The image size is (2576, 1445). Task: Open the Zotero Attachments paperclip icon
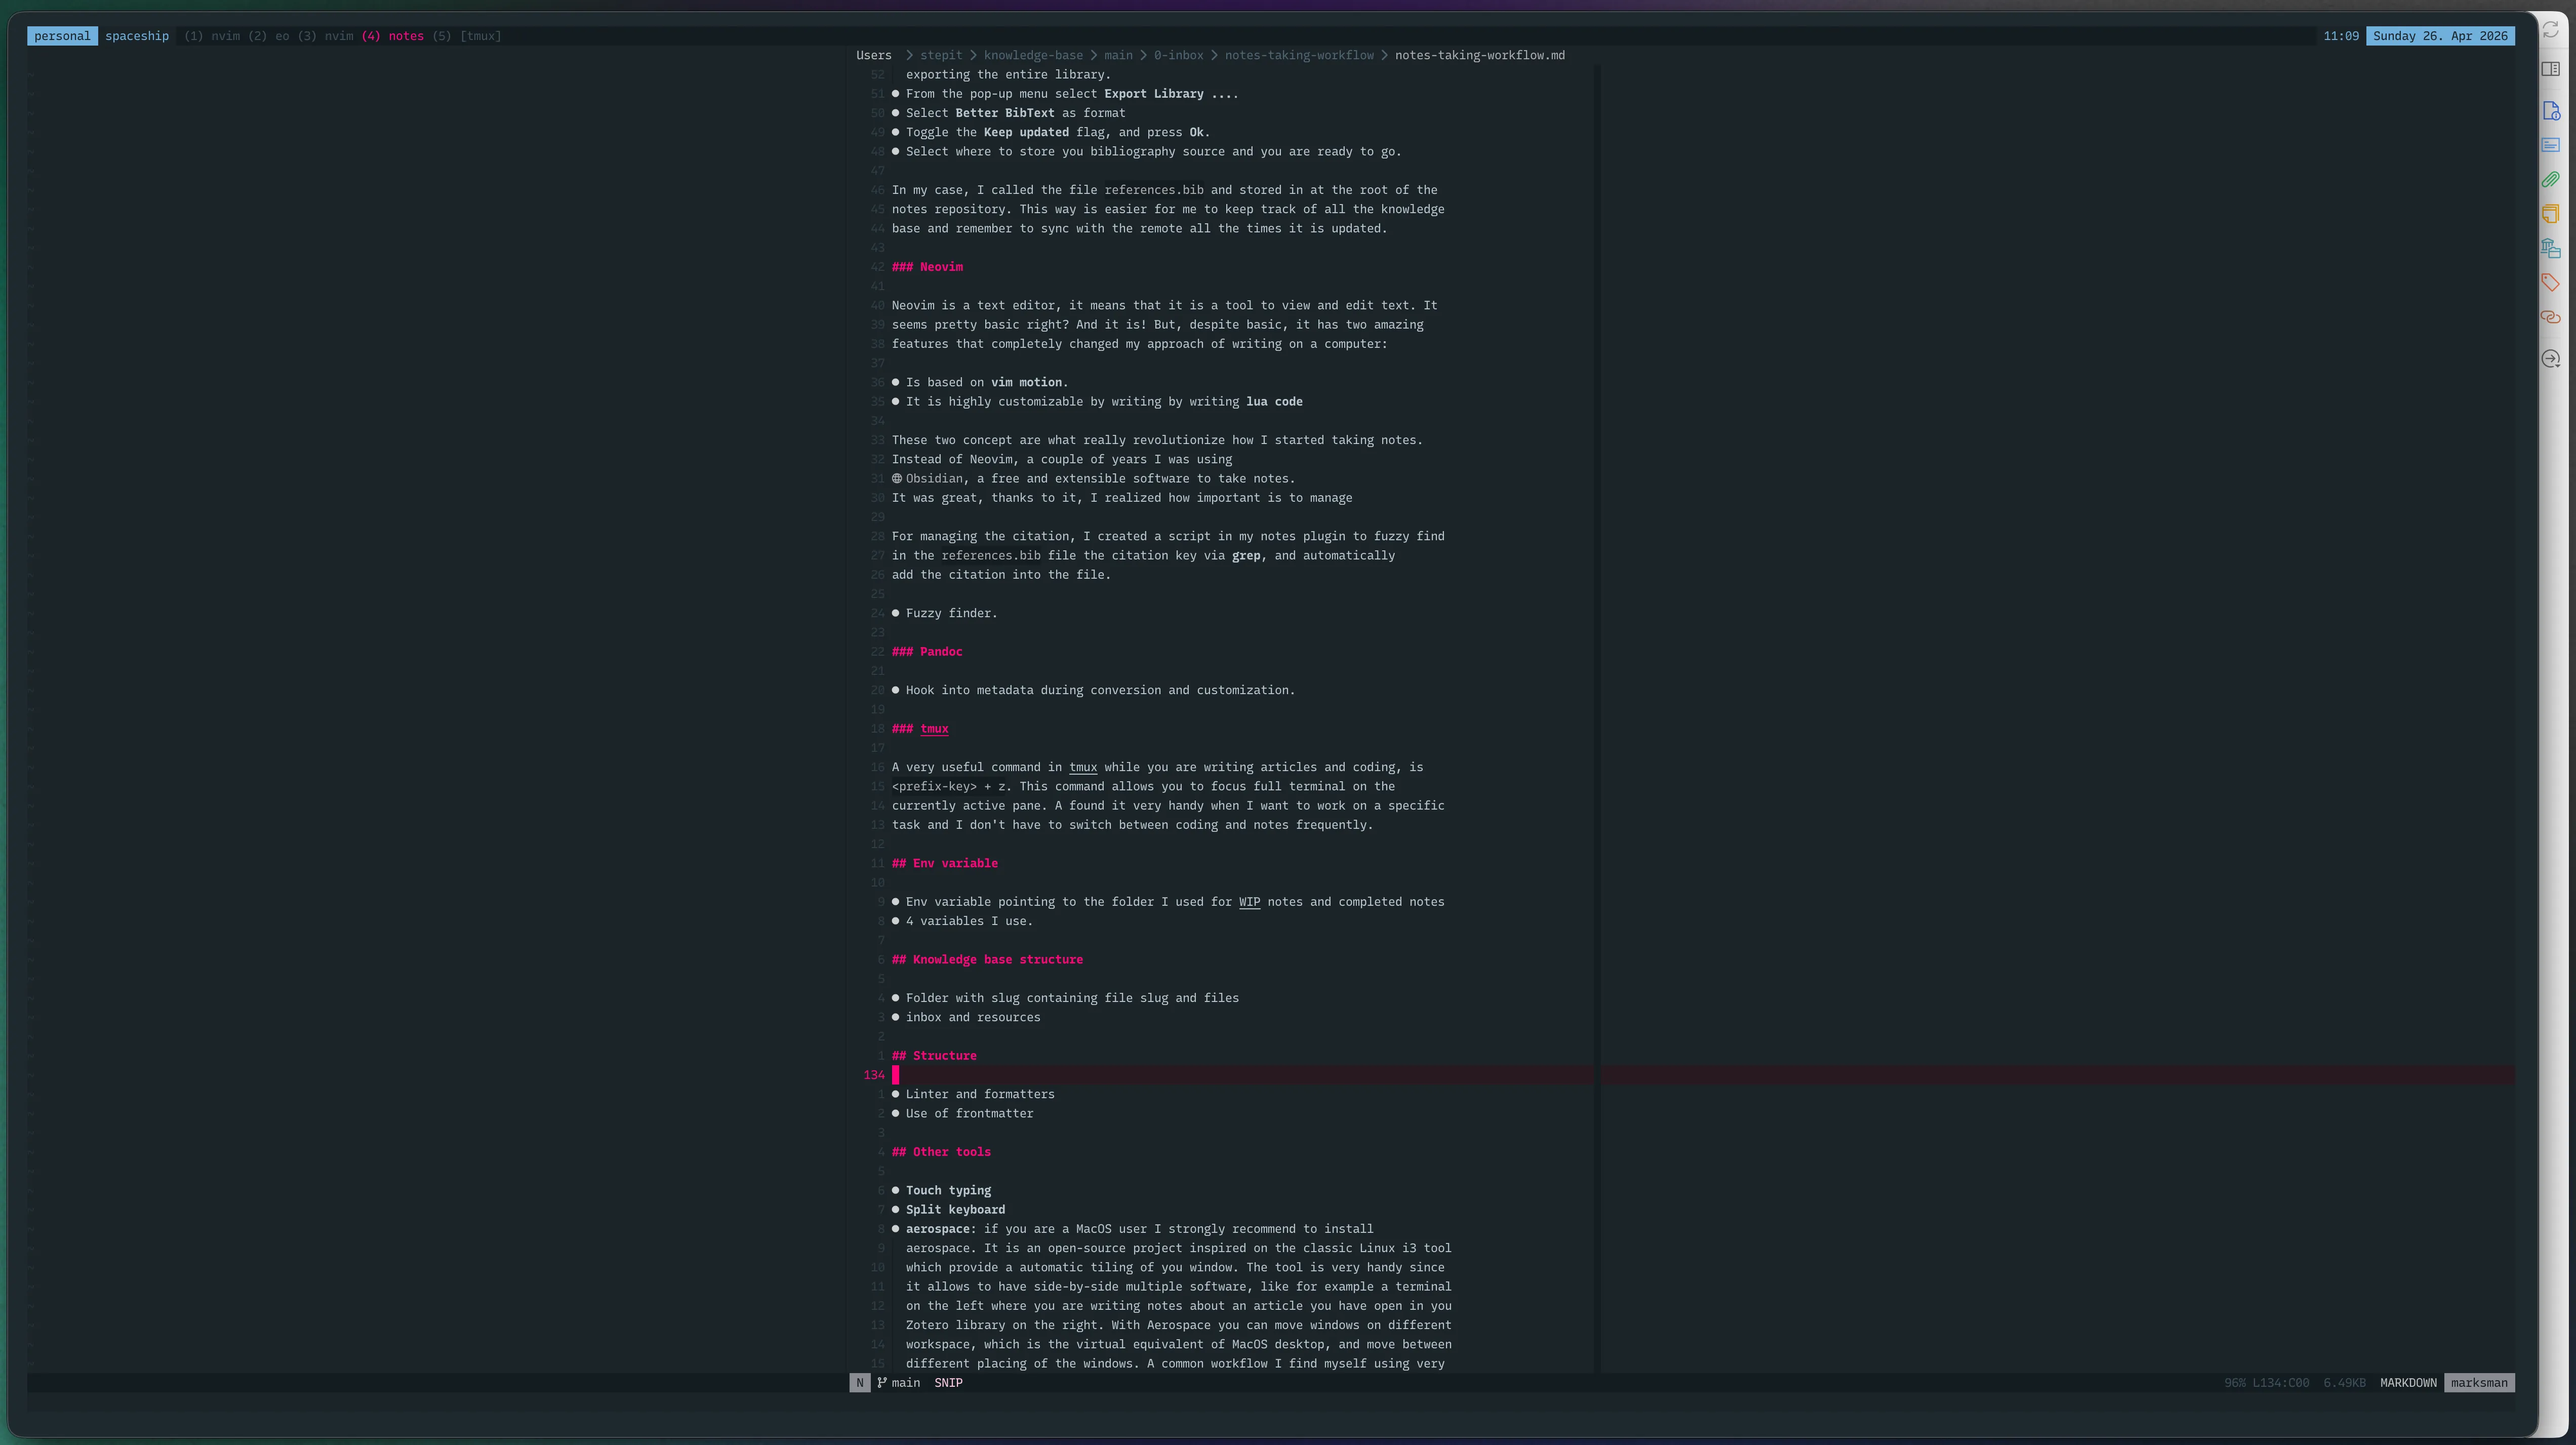[2551, 179]
